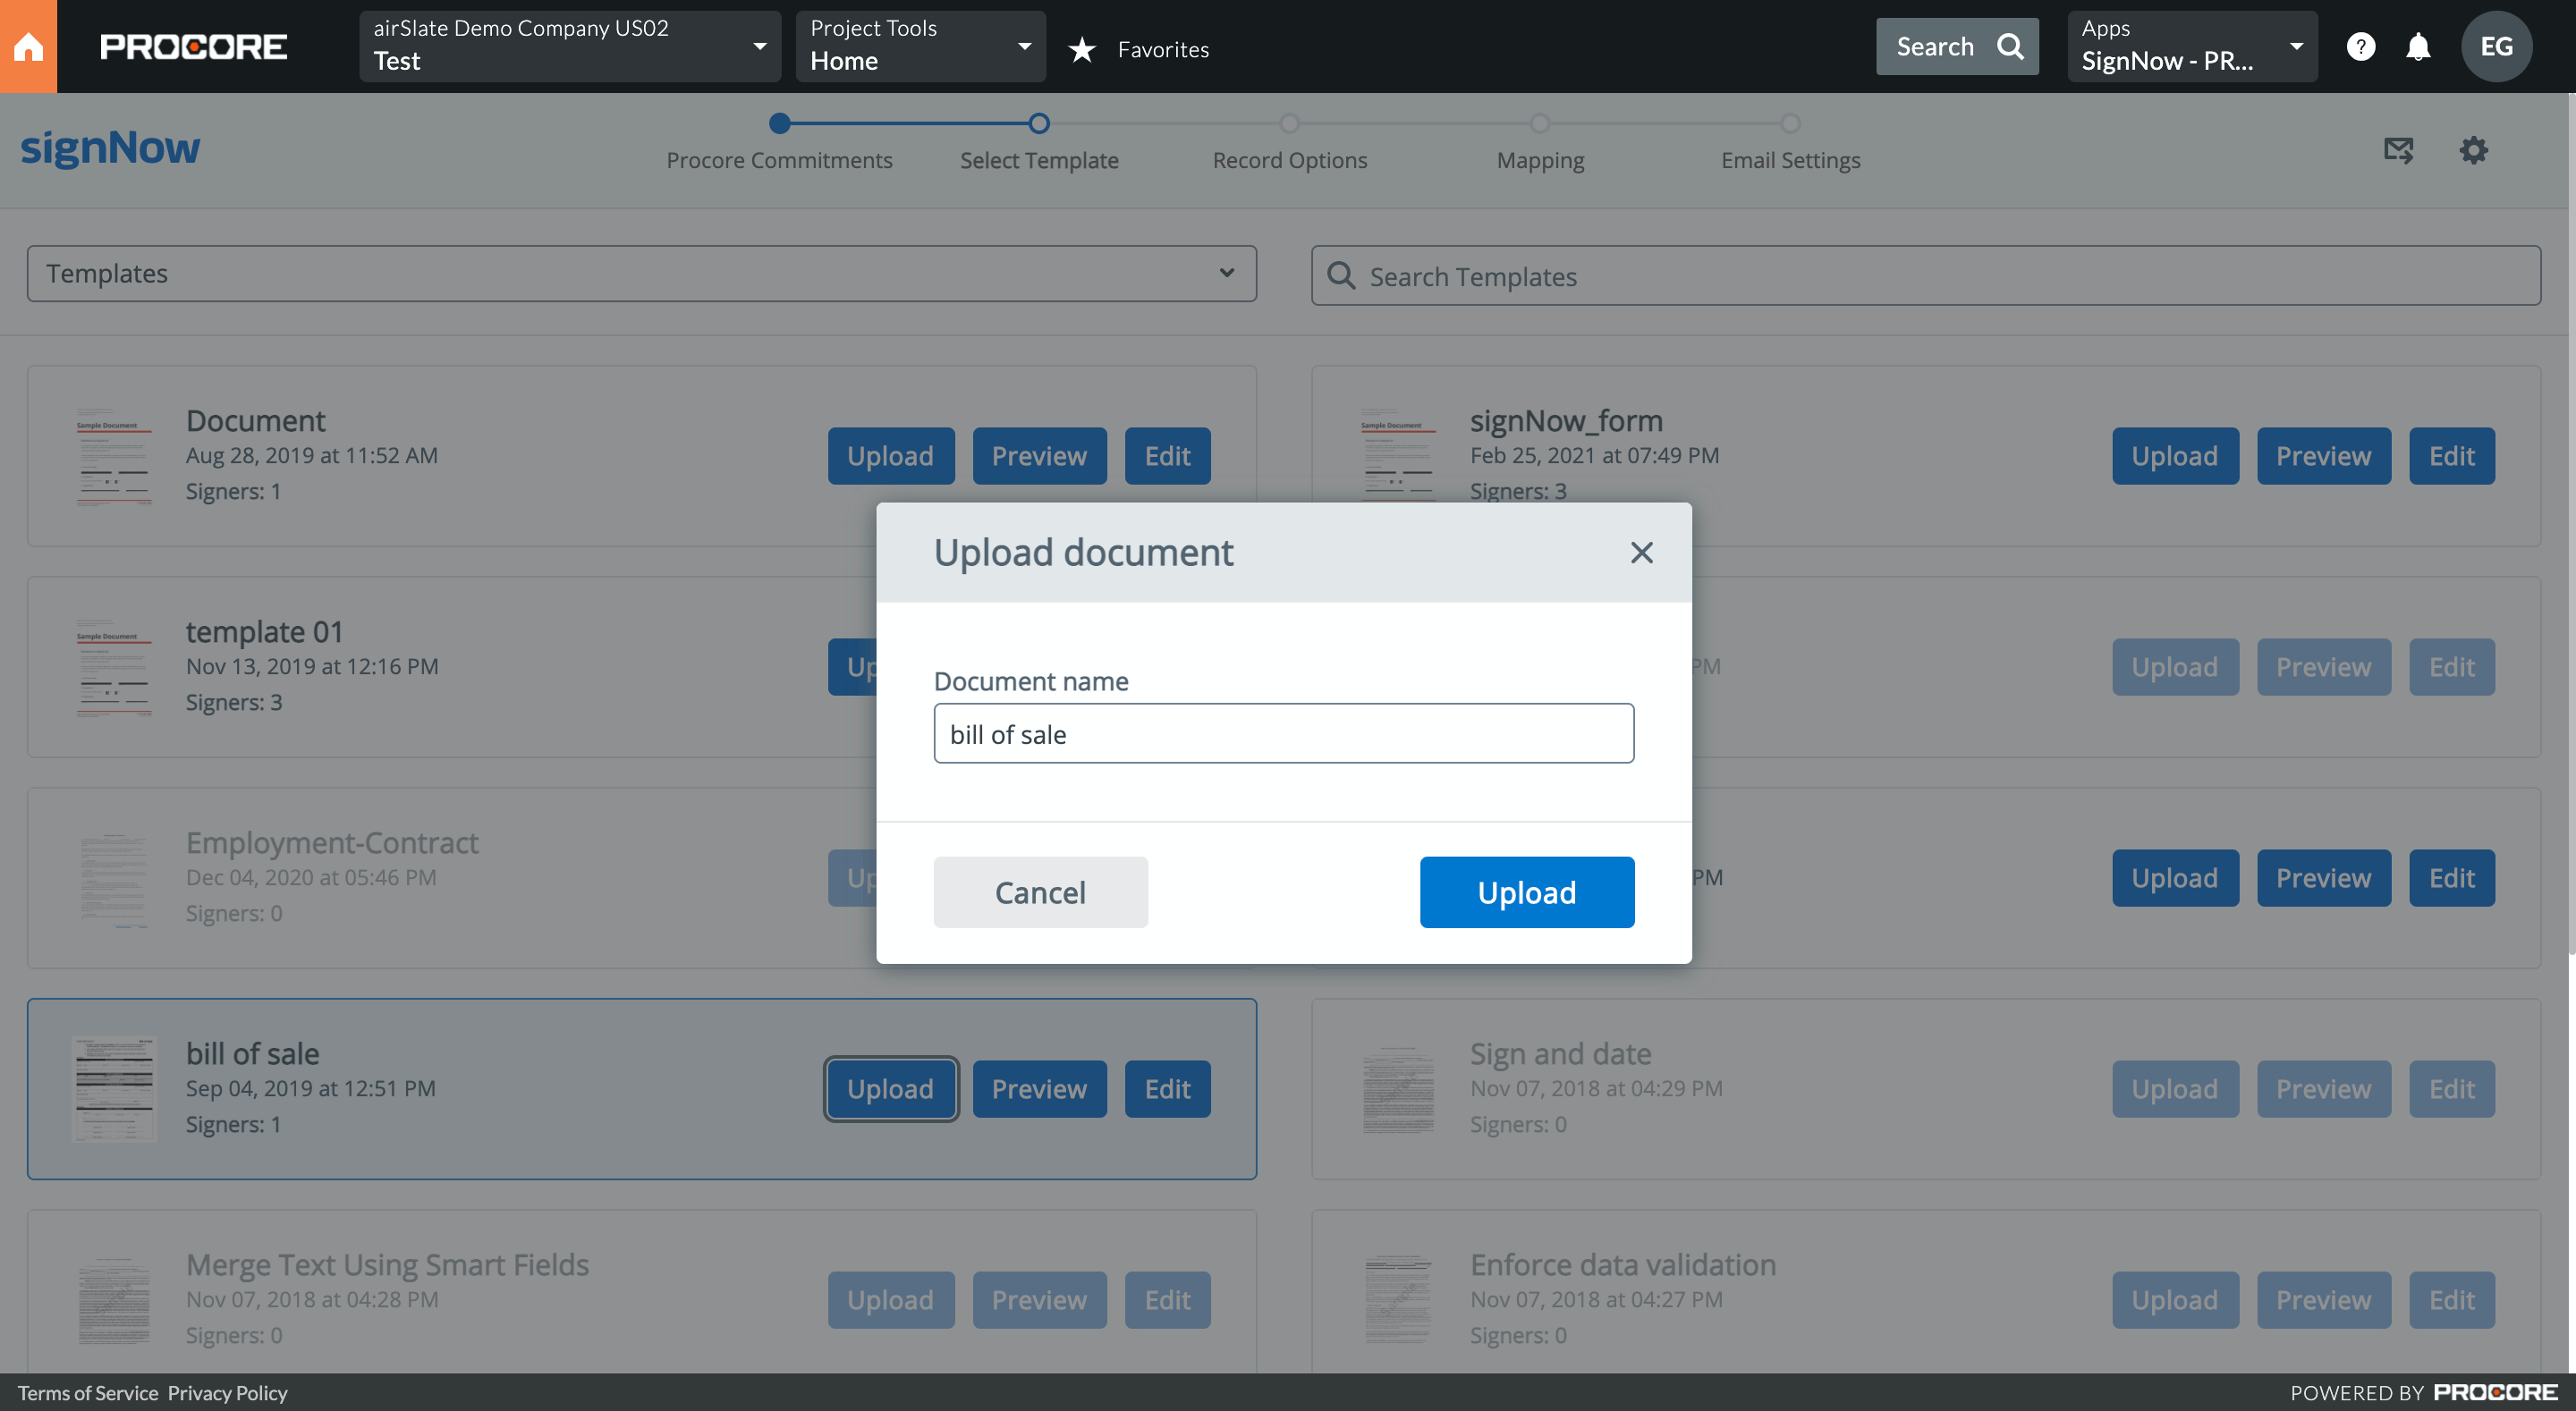
Task: Open Terms of Service link
Action: [88, 1392]
